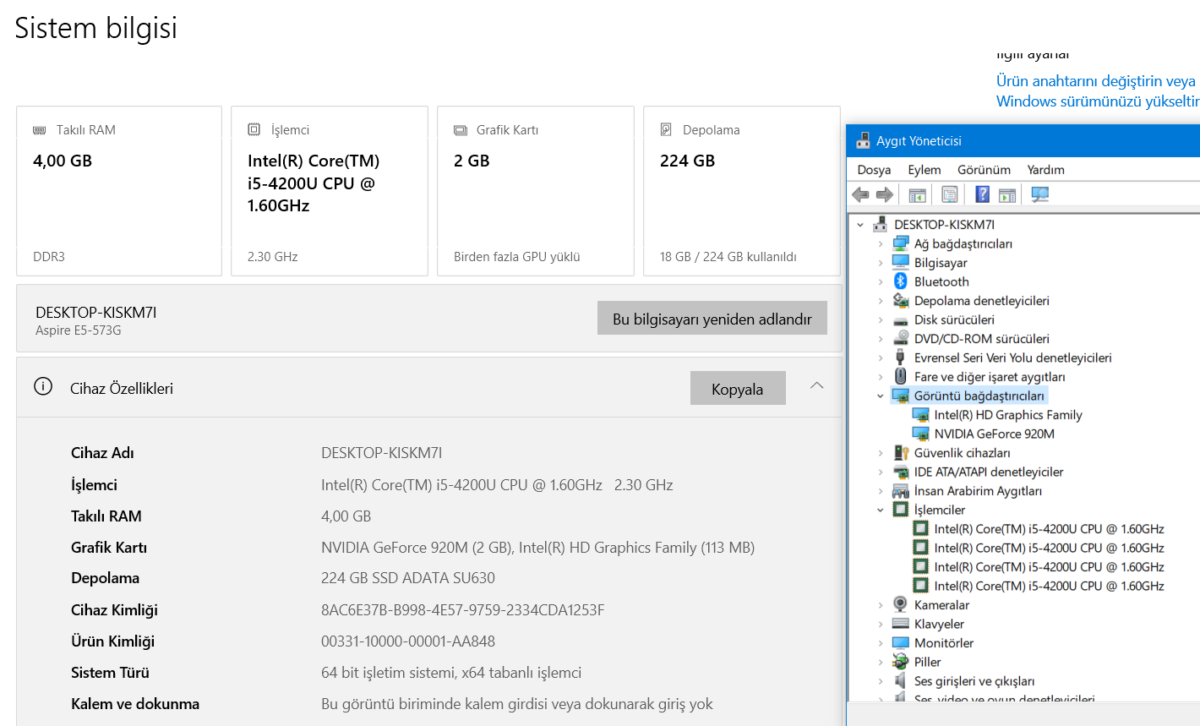
Task: Expand the Ağ bağdaştırıcıları node
Action: click(x=880, y=244)
